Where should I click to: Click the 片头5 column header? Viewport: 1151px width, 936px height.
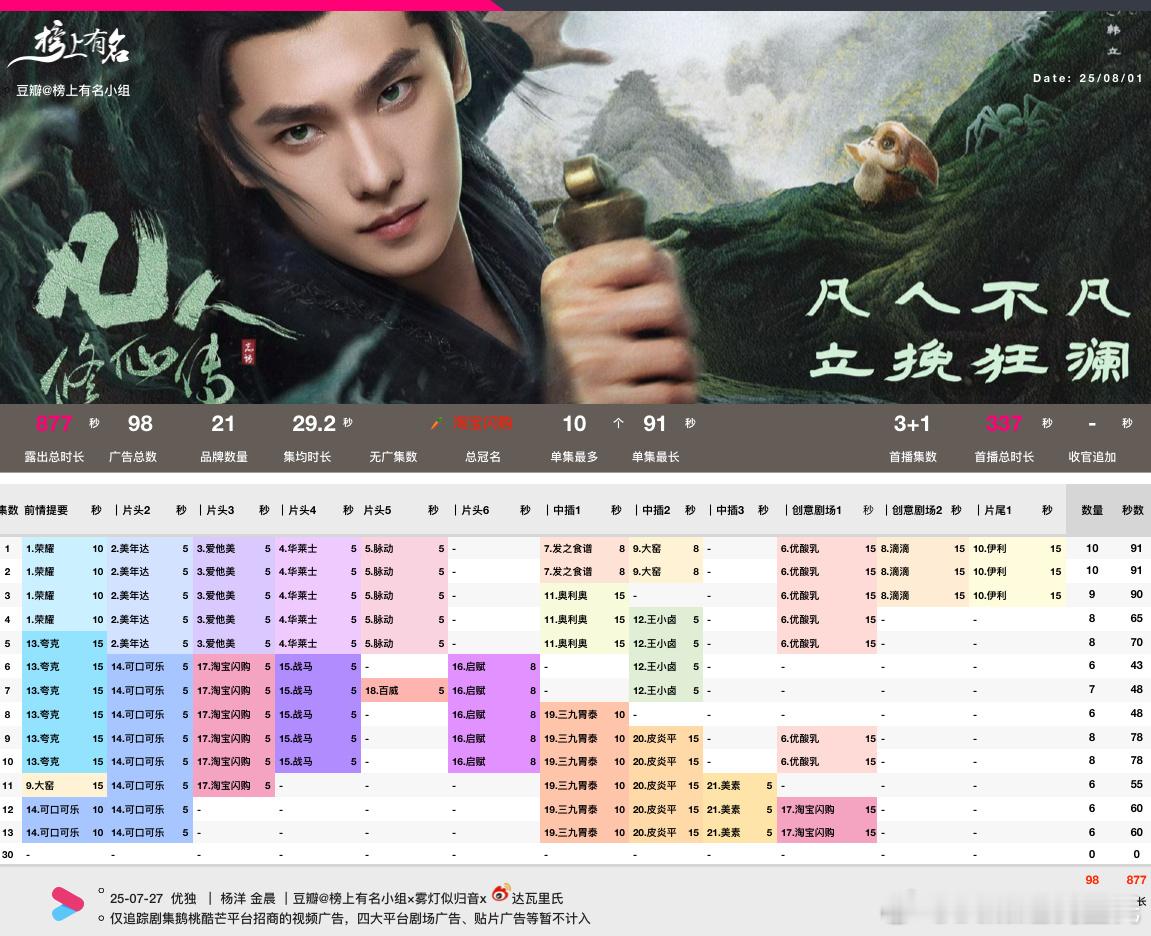pos(377,509)
